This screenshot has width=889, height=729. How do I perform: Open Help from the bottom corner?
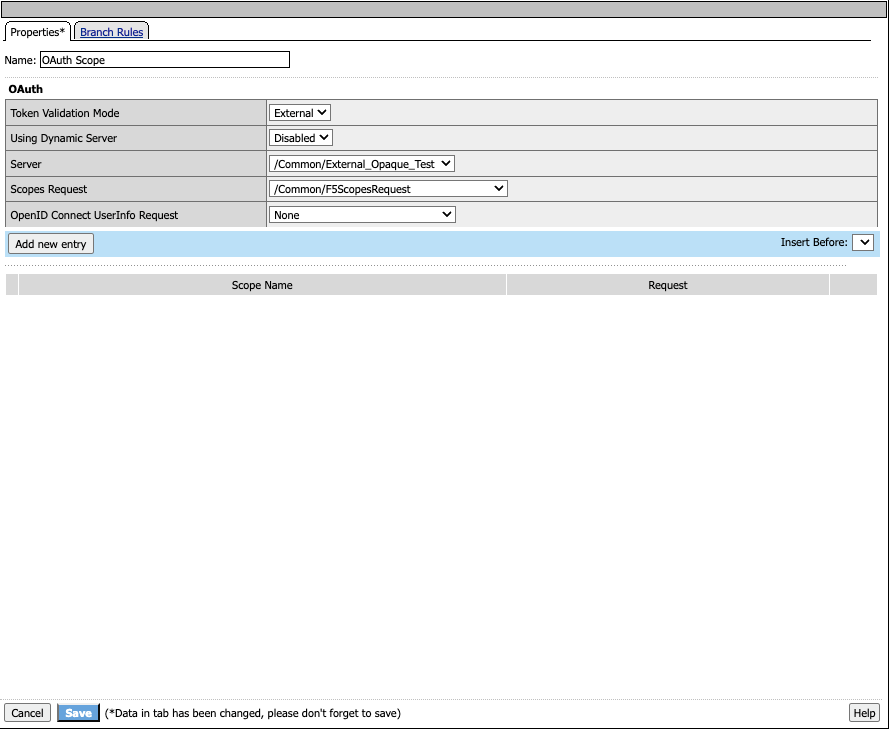pos(863,713)
